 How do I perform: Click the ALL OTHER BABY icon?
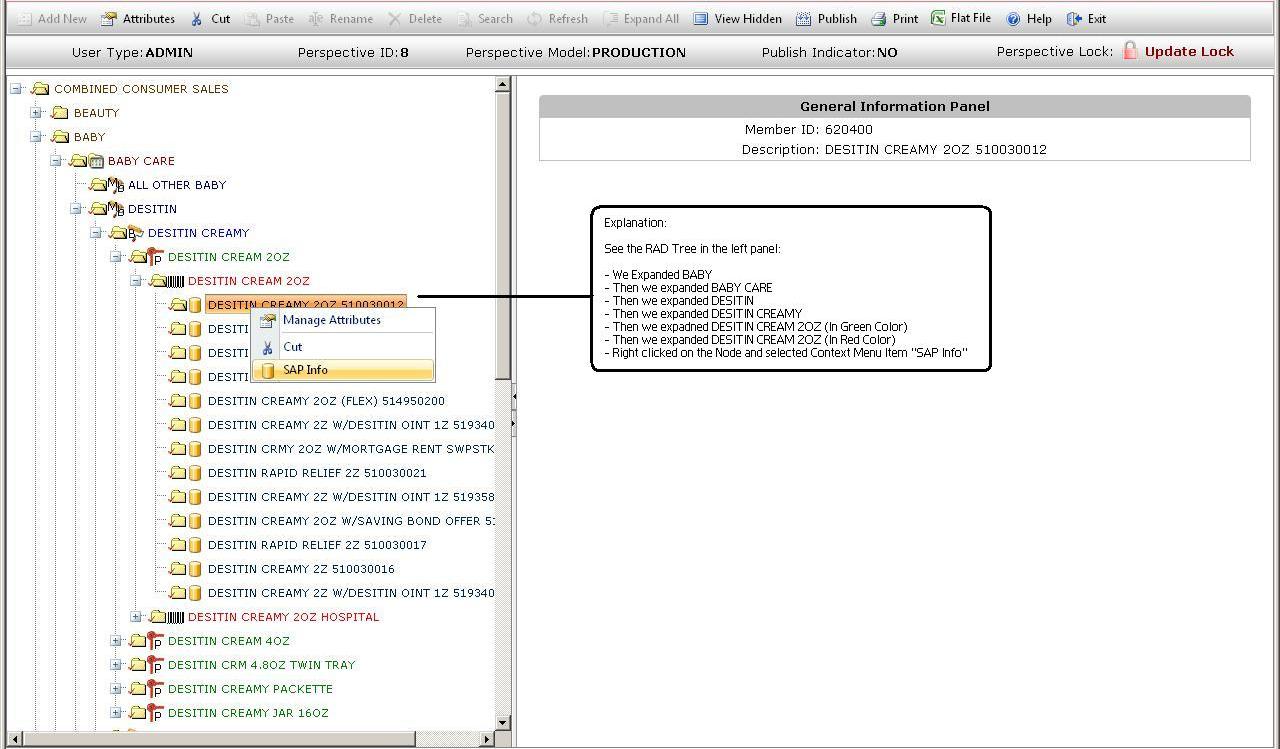click(x=116, y=185)
